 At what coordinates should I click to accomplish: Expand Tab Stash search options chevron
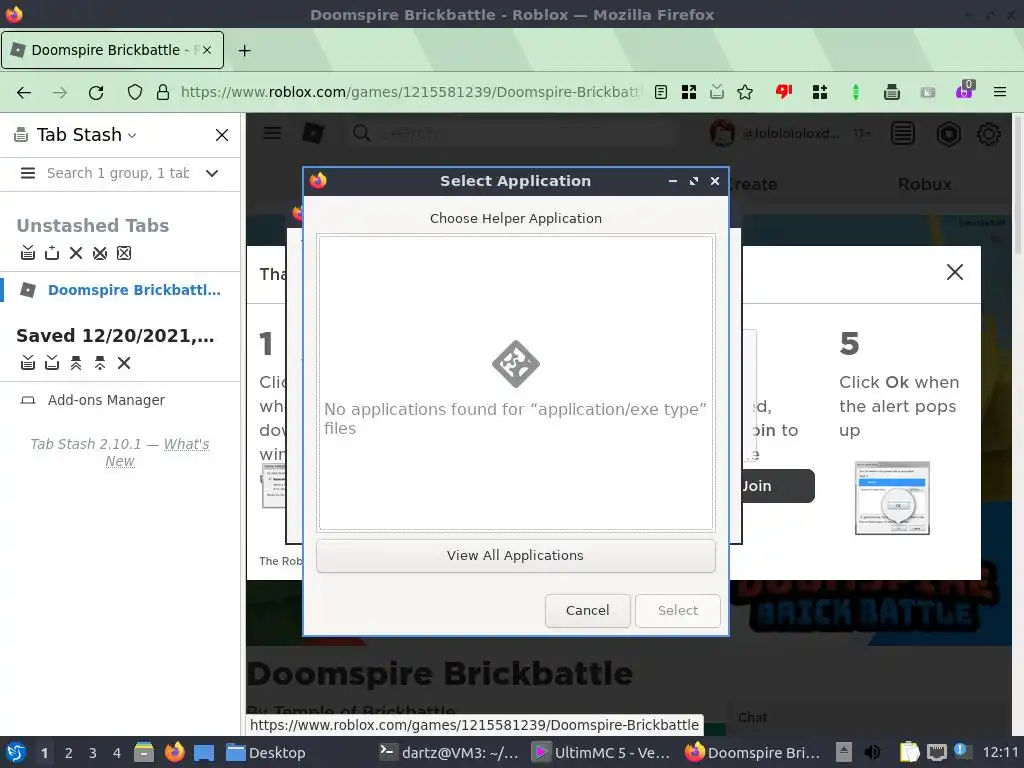pos(212,173)
